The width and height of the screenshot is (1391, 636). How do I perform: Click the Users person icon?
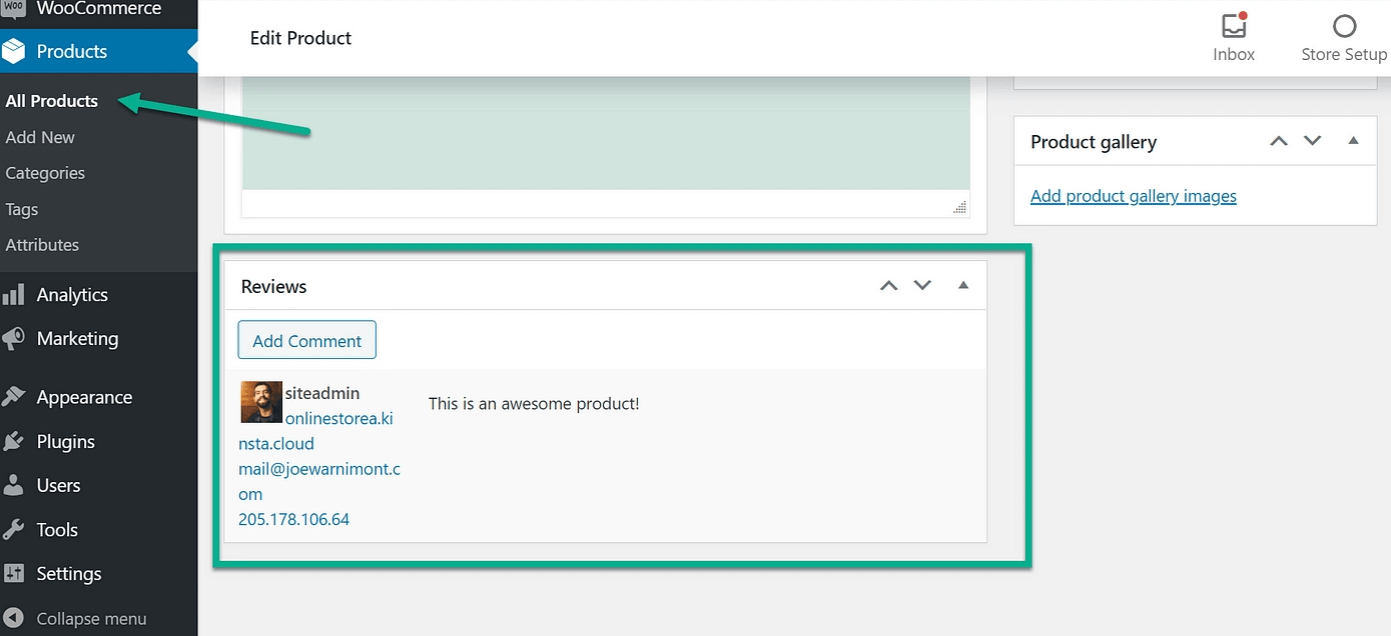pos(14,485)
